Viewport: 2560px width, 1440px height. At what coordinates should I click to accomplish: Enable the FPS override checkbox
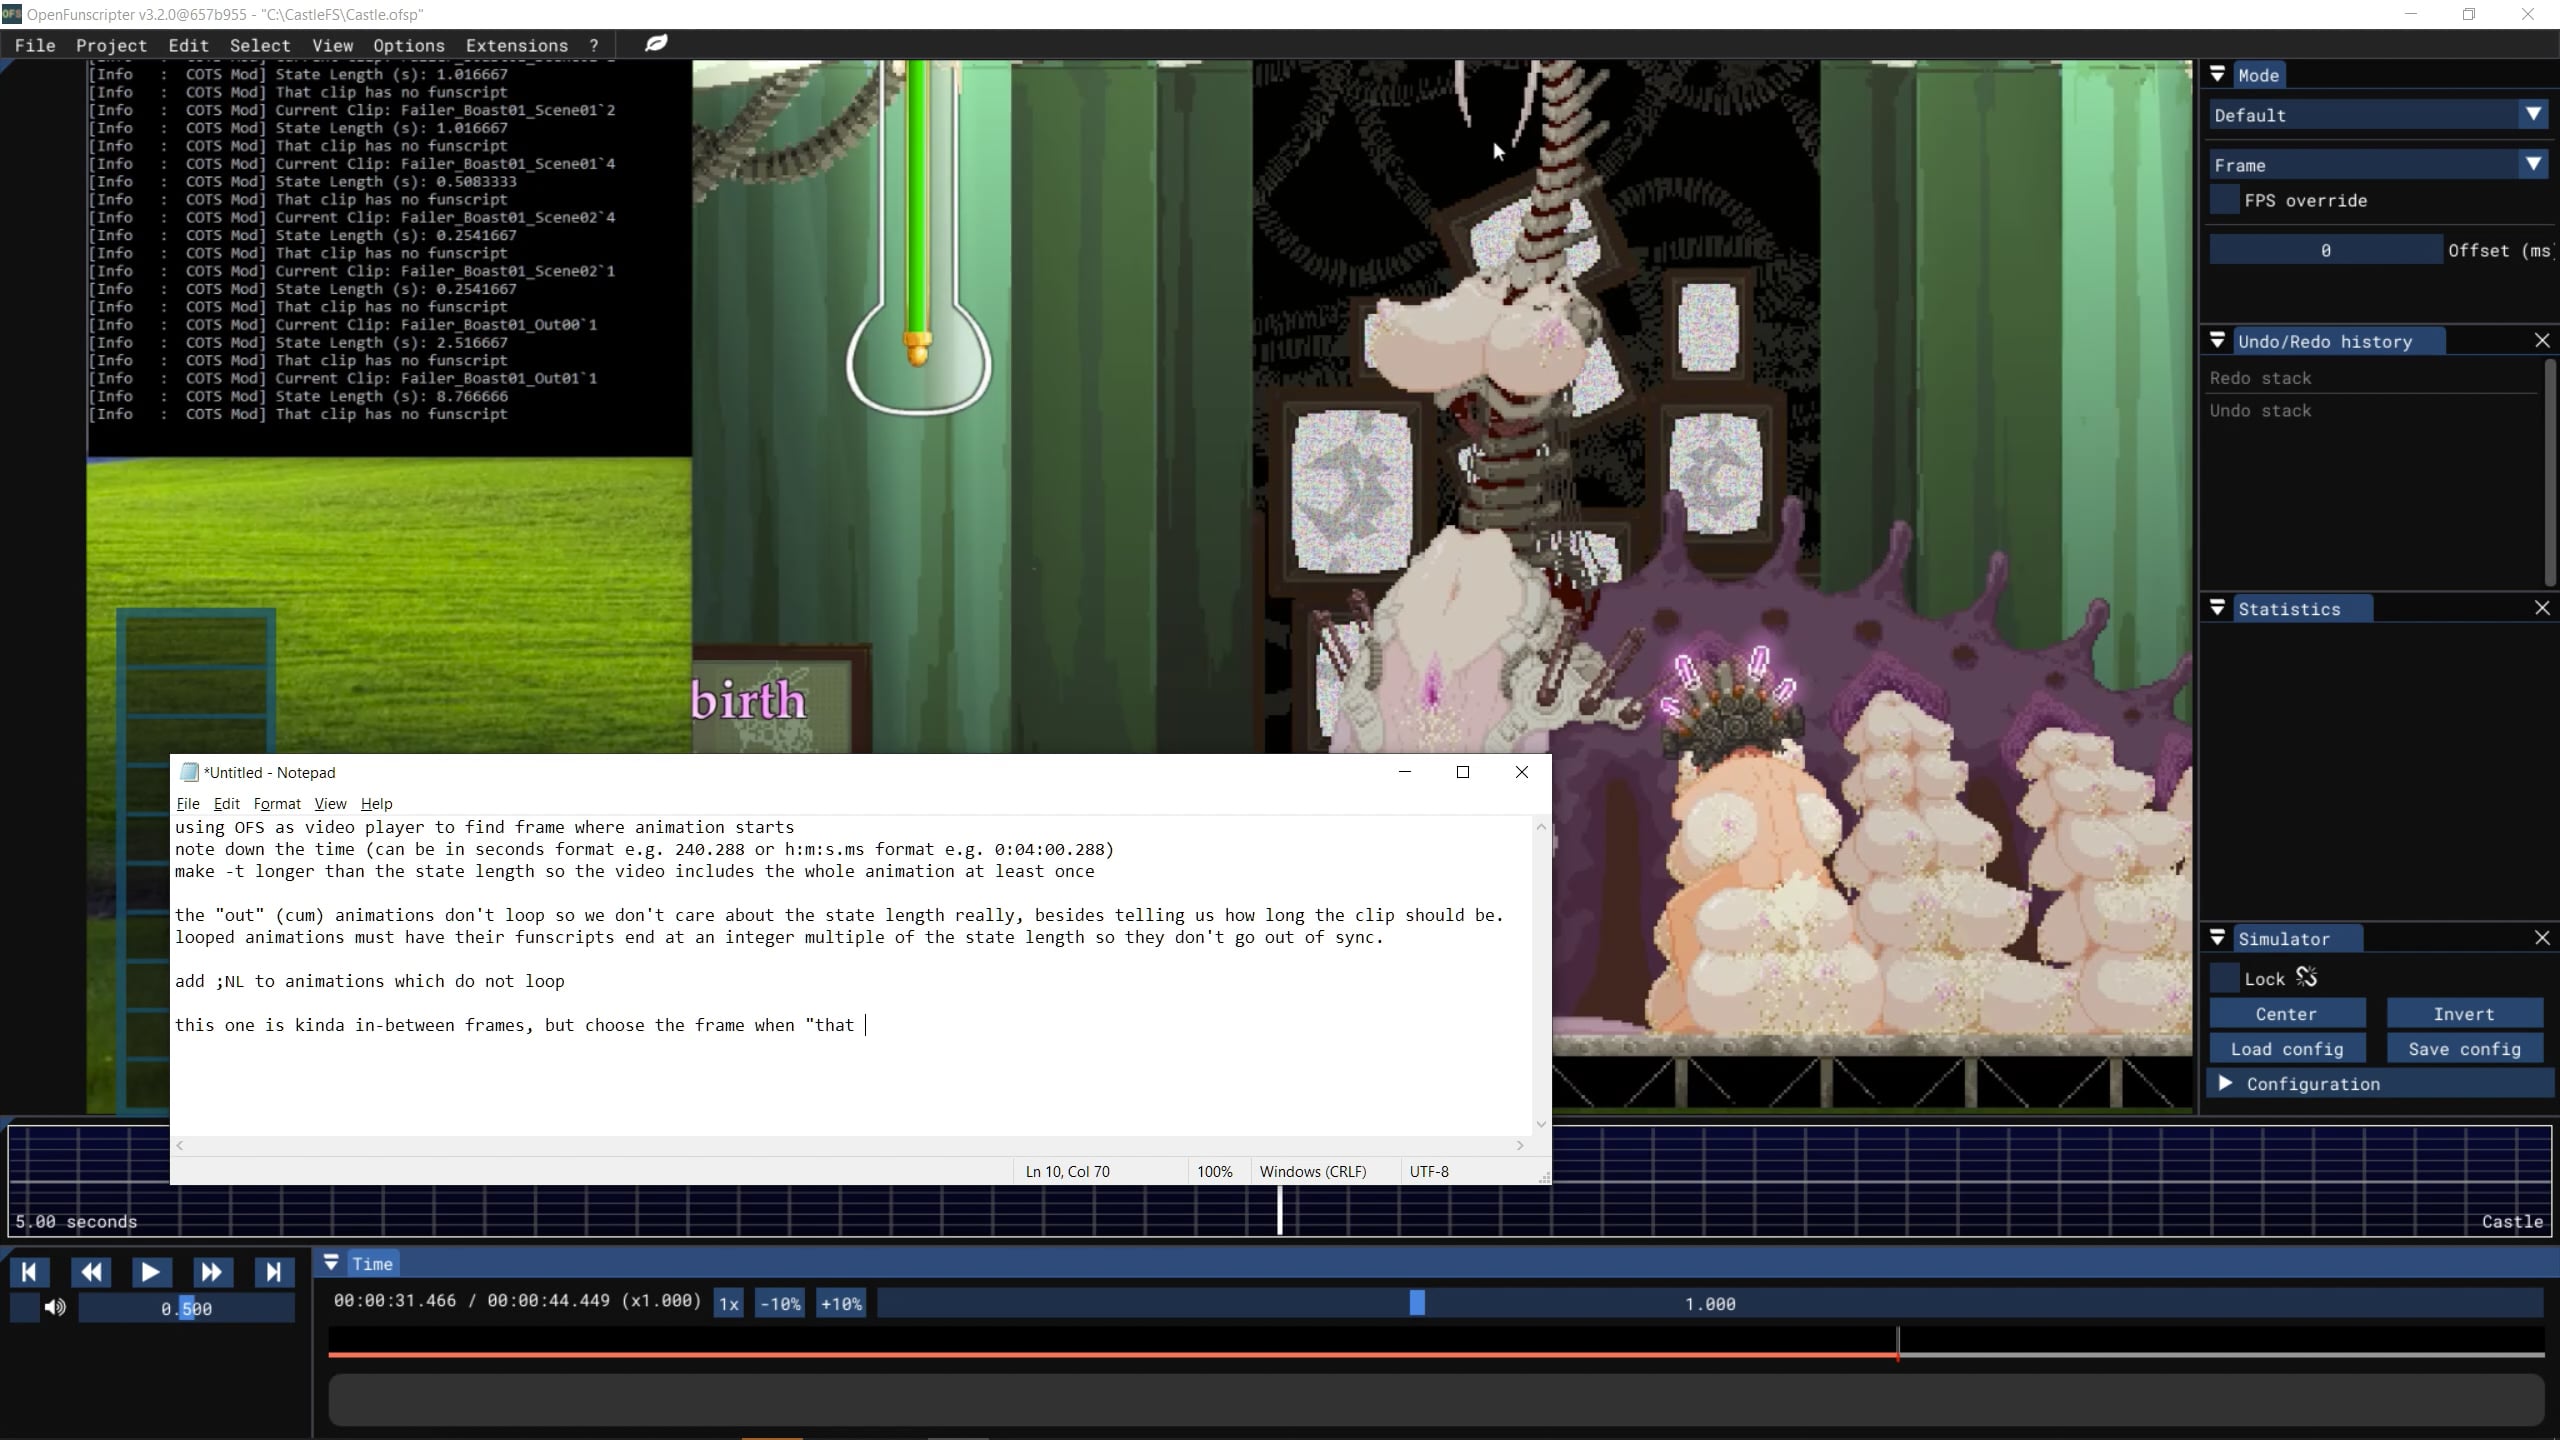(2225, 200)
